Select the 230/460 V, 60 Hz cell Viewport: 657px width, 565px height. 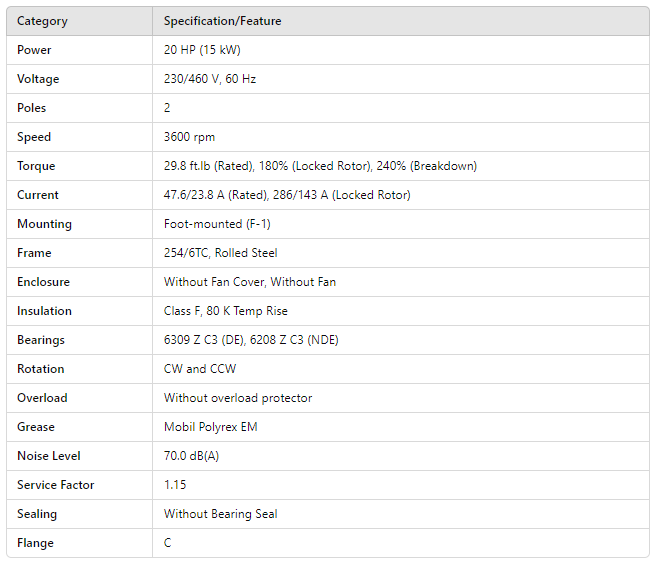(x=210, y=79)
